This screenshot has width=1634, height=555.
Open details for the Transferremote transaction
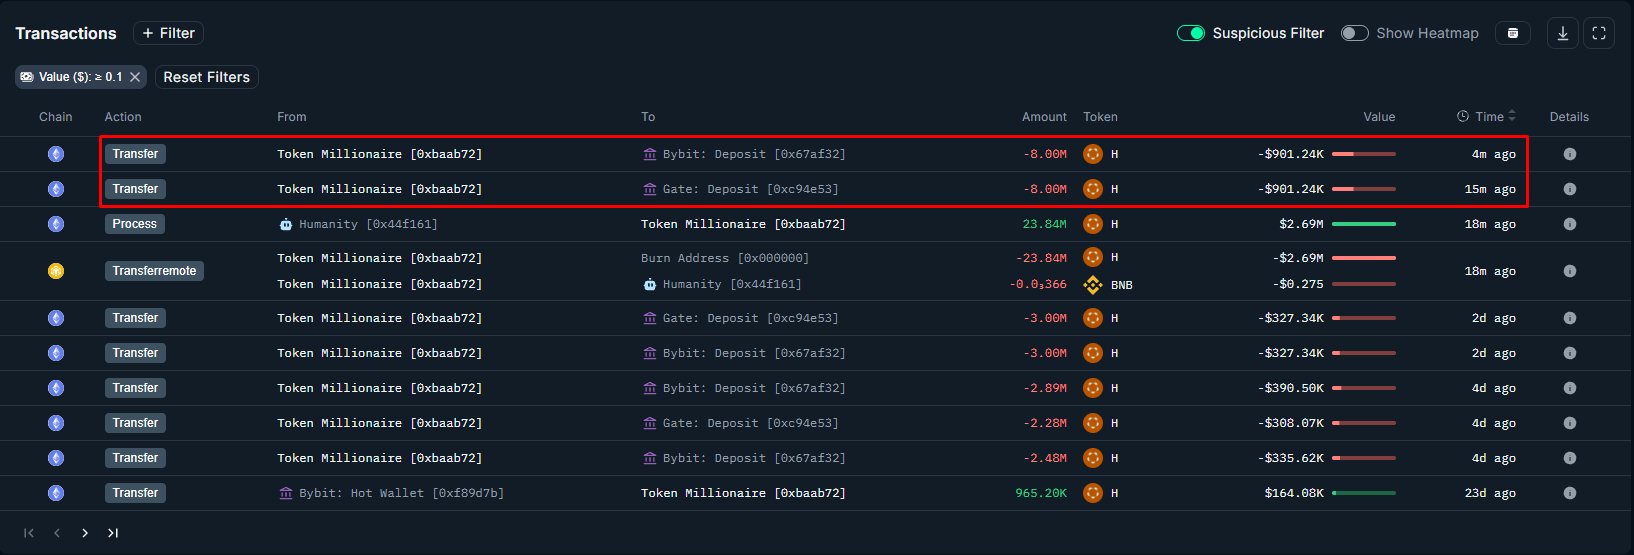1569,271
